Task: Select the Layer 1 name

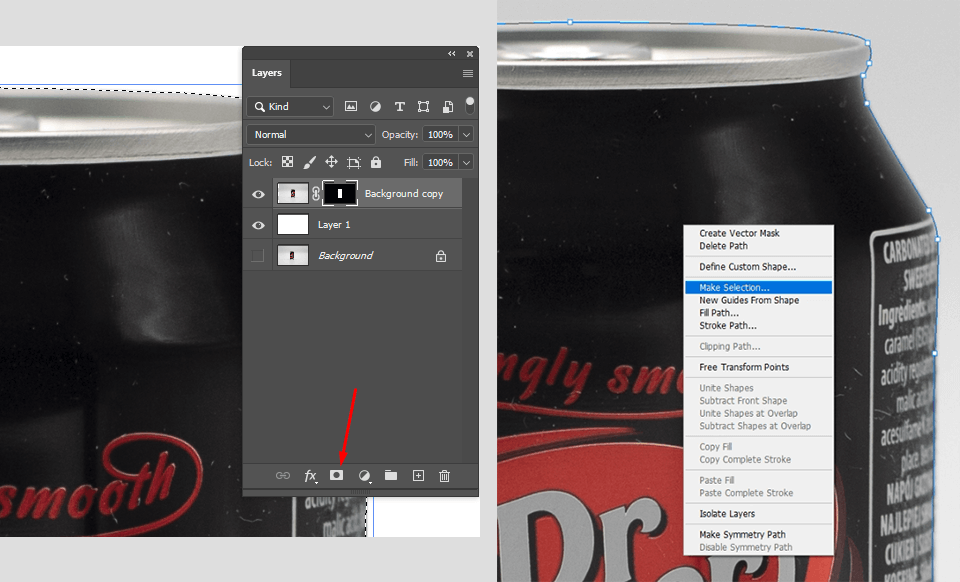Action: pos(334,225)
